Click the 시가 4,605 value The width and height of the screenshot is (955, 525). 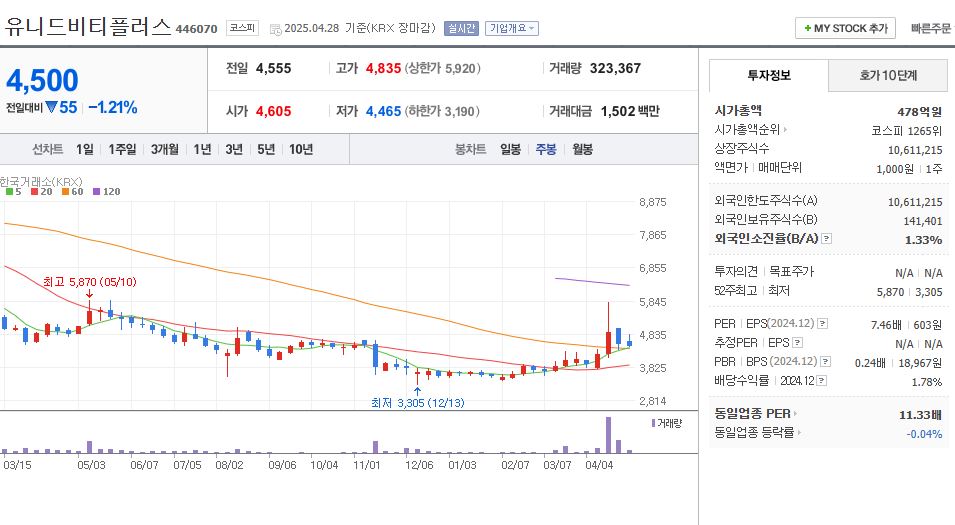point(273,111)
